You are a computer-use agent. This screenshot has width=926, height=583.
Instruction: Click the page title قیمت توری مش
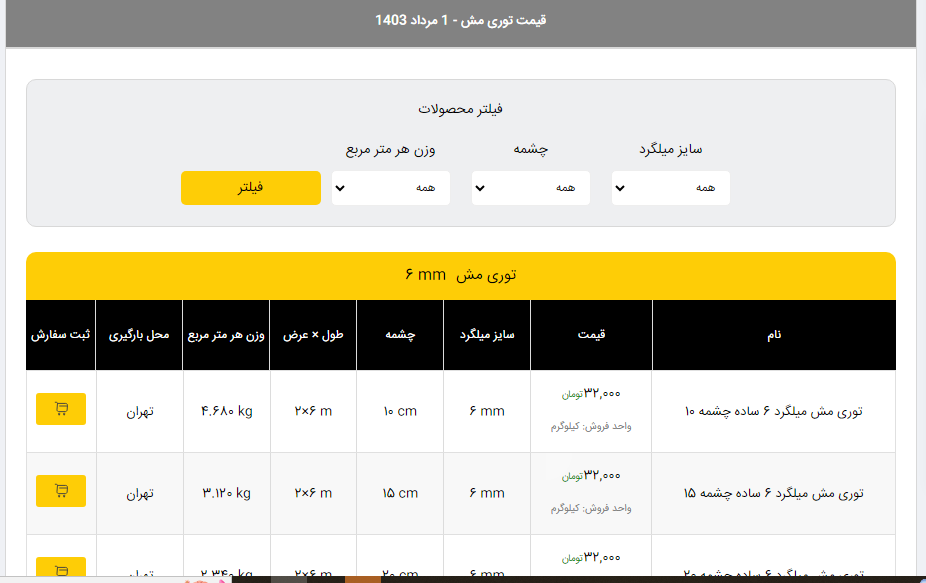460,20
